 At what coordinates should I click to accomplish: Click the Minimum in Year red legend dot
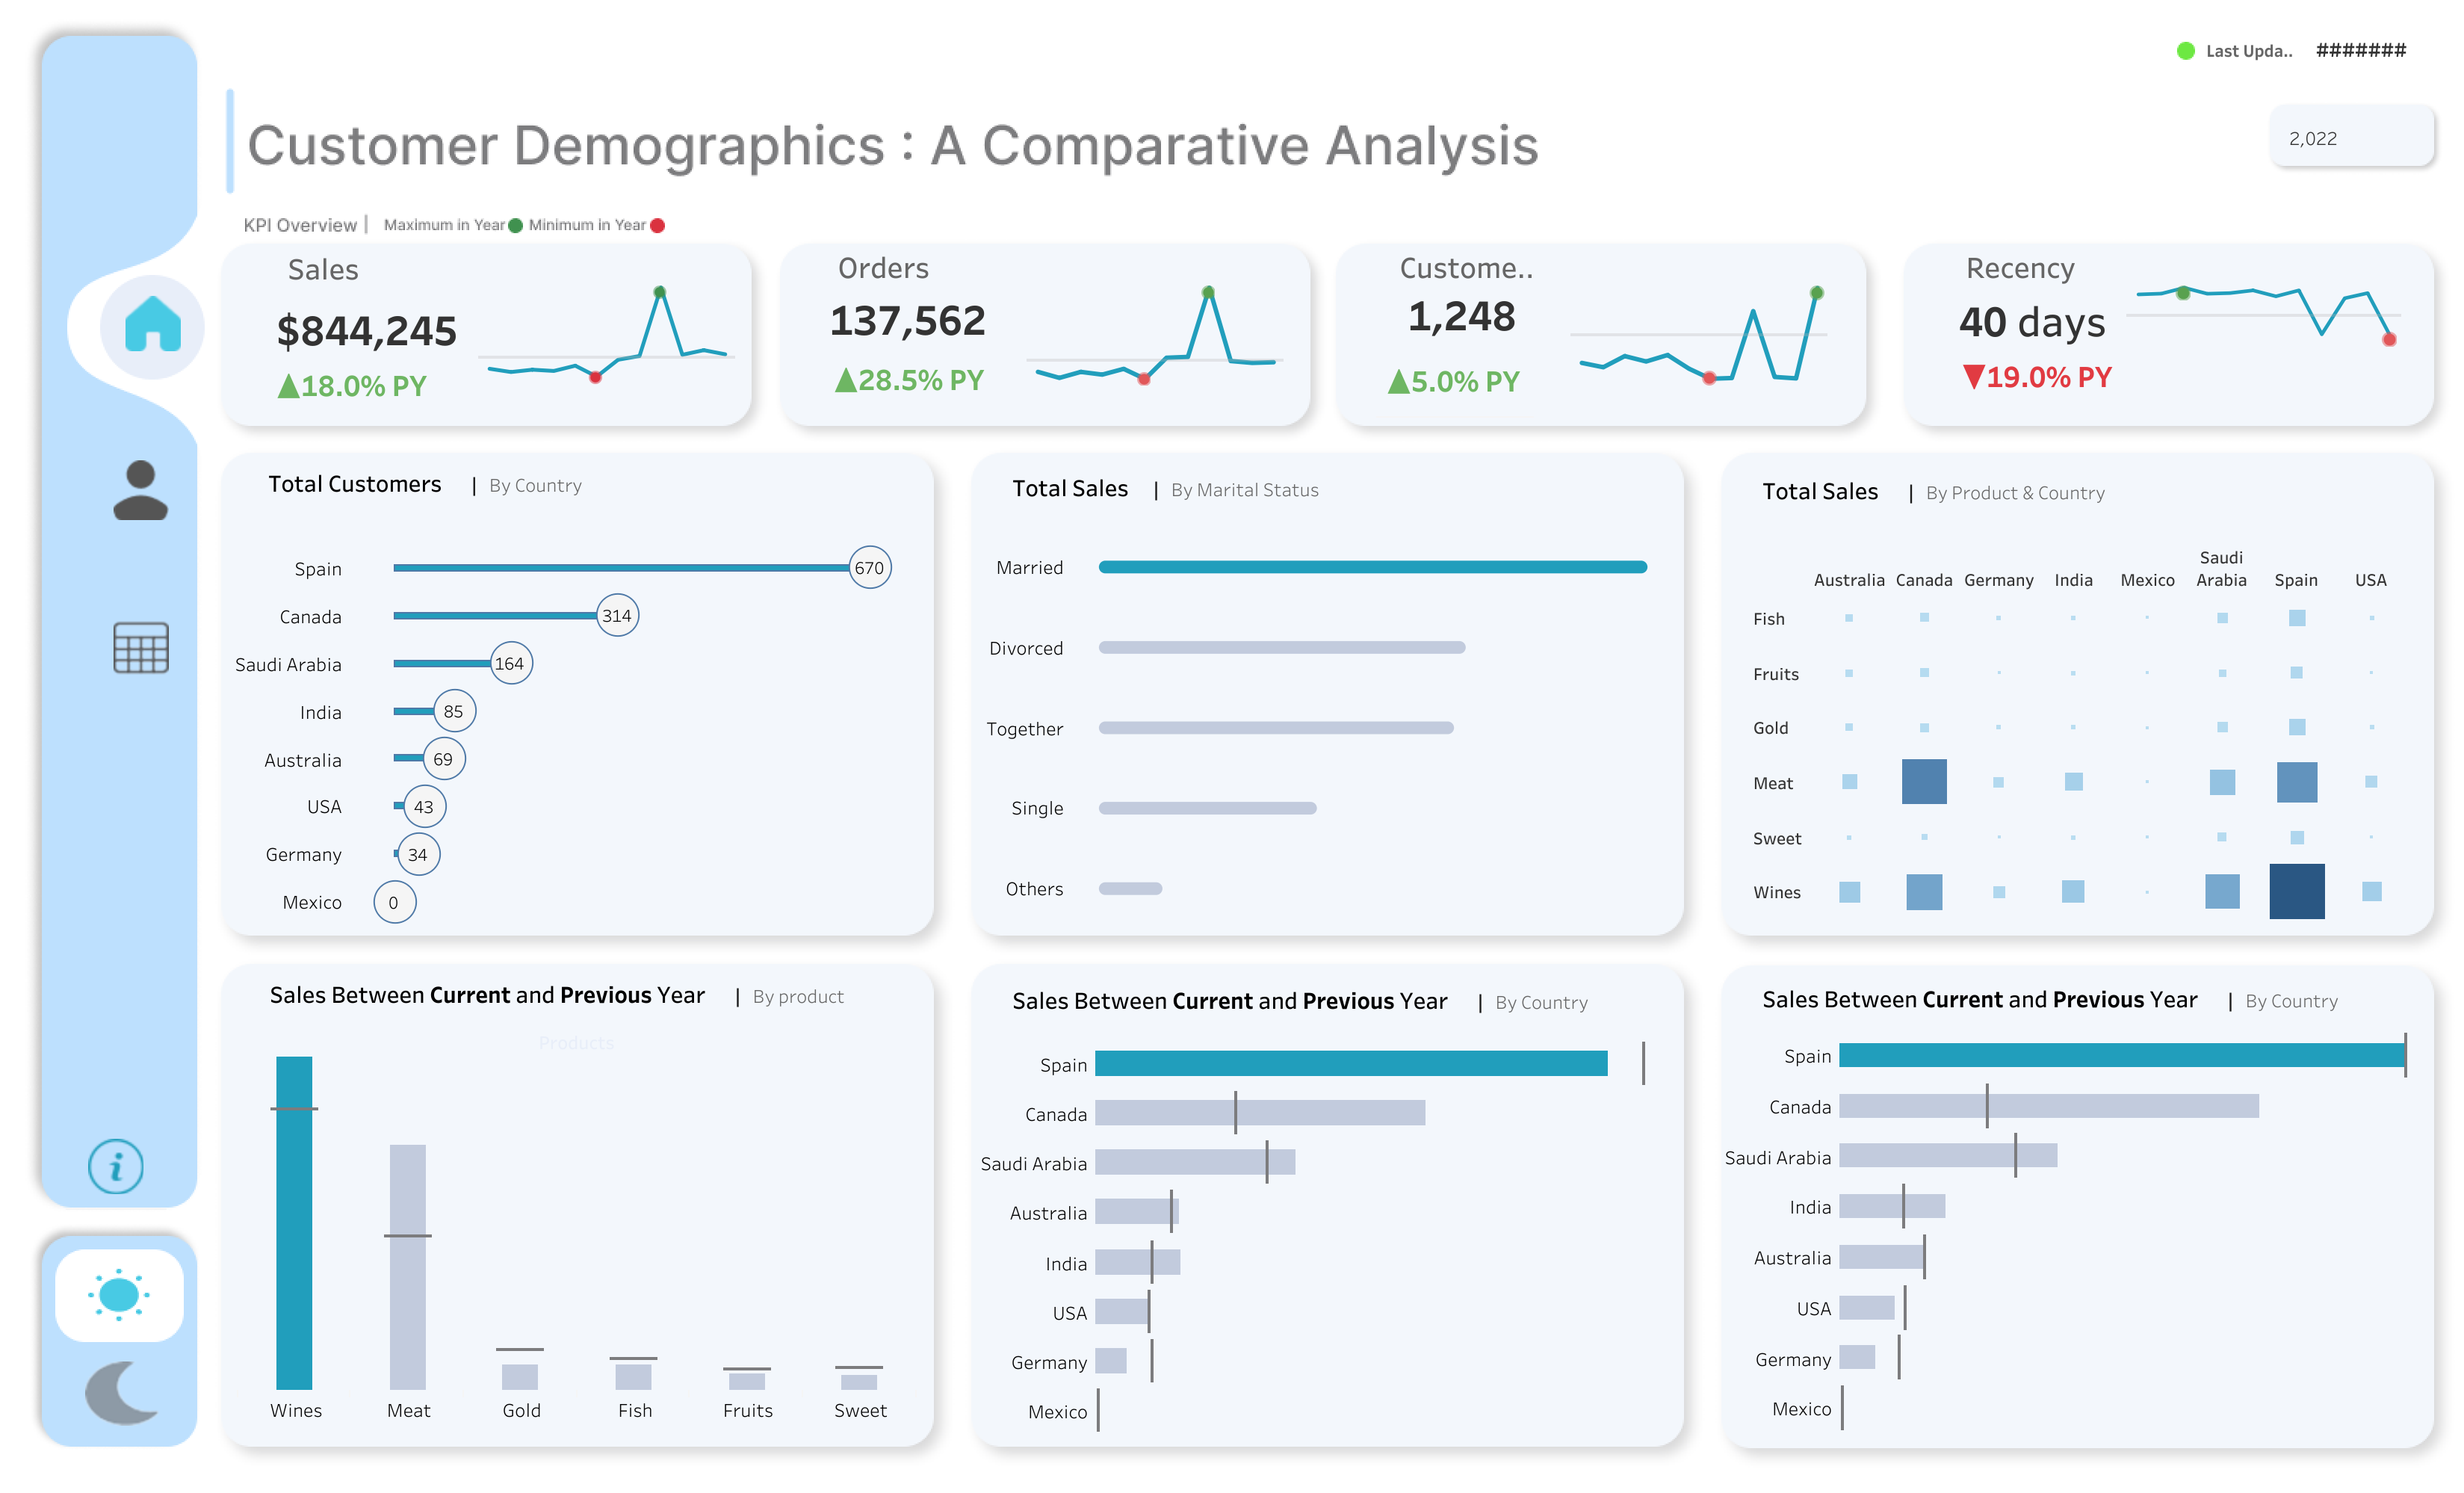point(657,225)
